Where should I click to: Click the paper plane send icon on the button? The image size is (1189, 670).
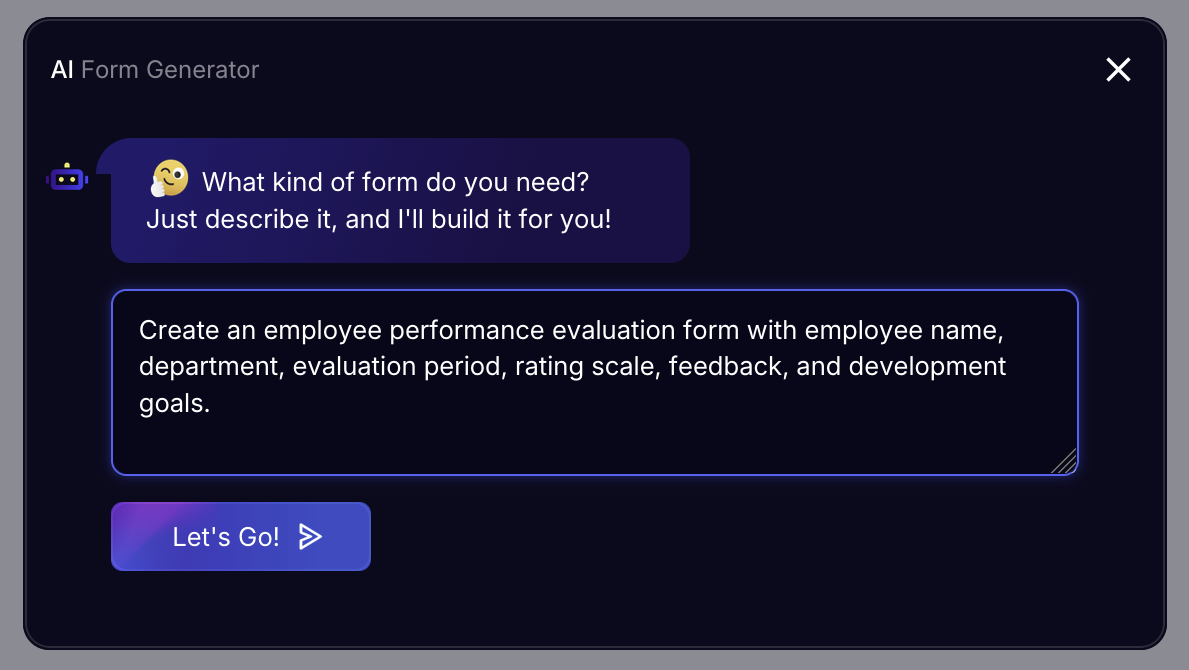(311, 536)
